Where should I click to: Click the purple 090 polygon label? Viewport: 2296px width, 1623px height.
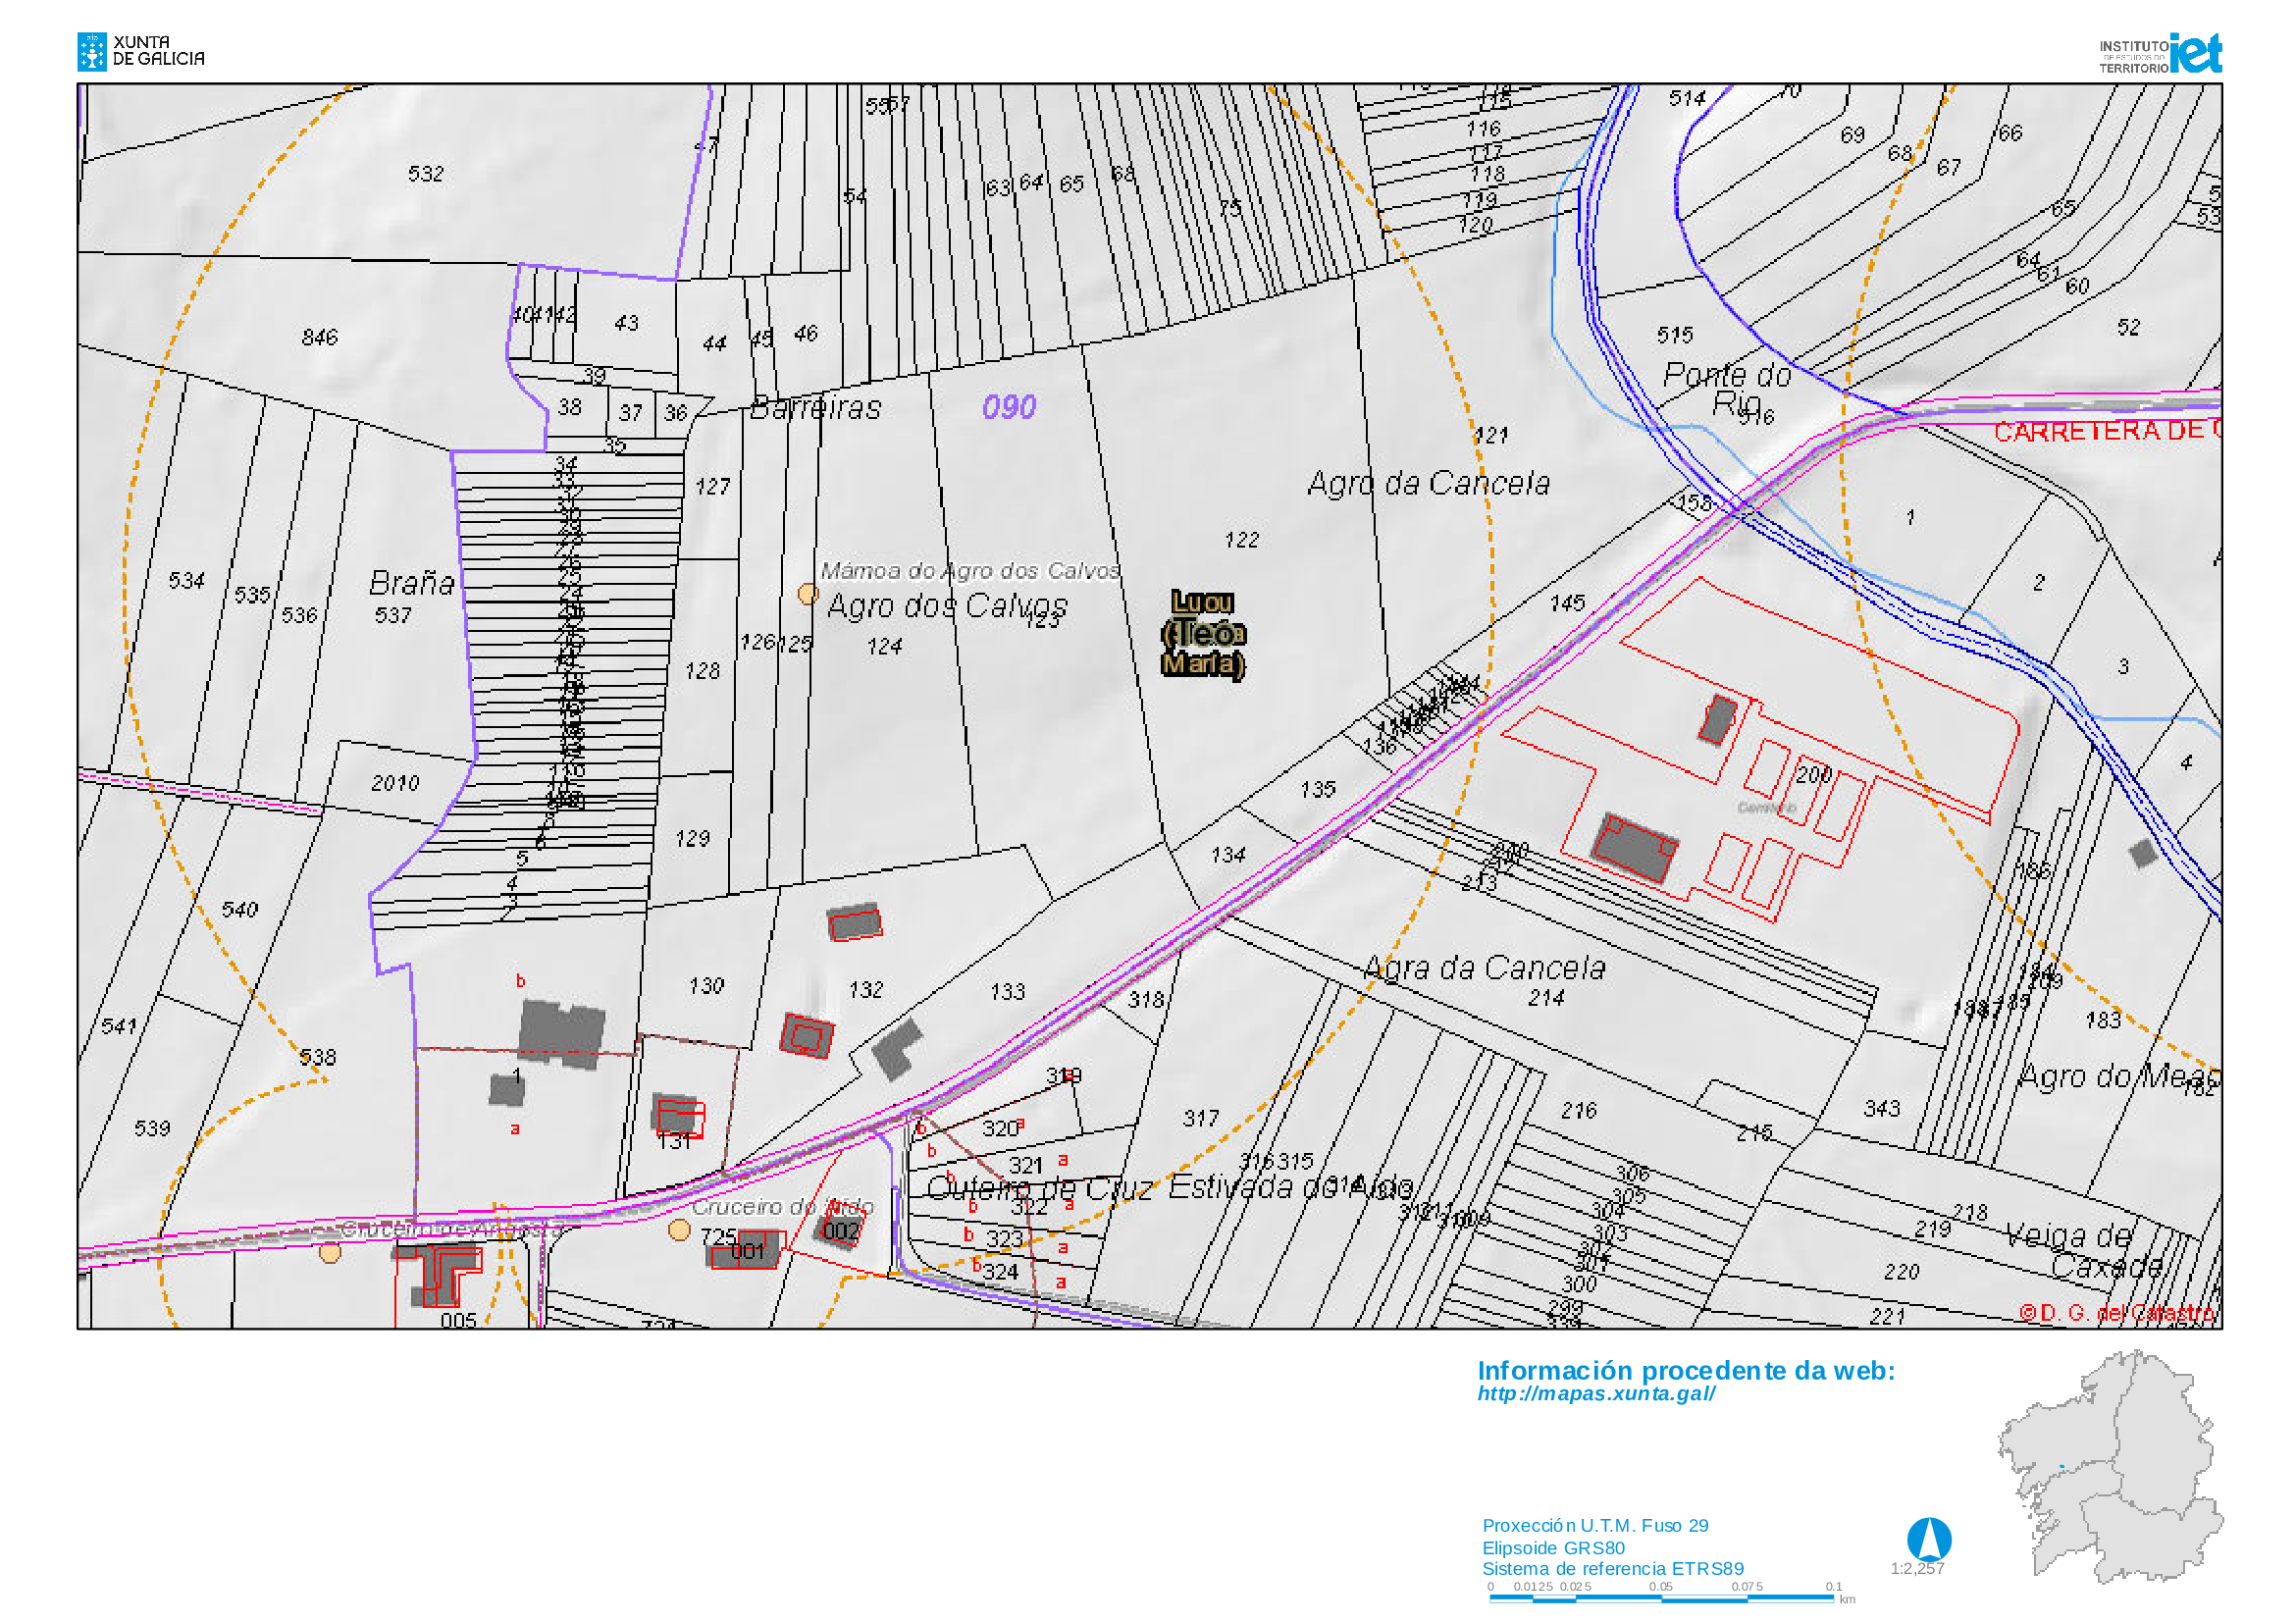(x=1008, y=407)
